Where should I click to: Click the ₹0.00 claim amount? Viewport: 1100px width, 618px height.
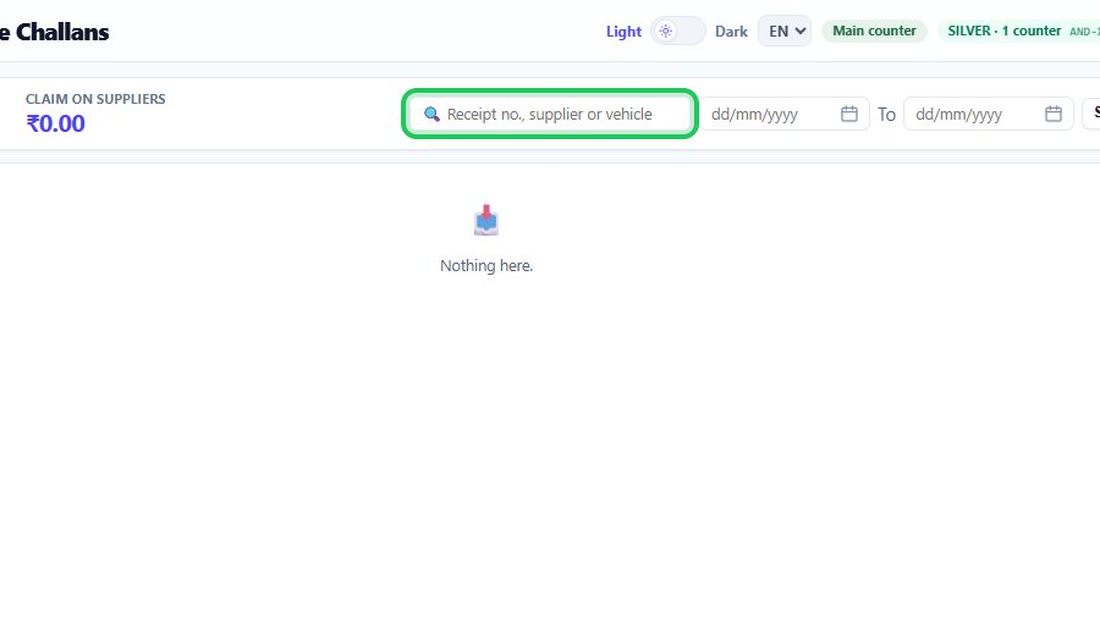[55, 123]
